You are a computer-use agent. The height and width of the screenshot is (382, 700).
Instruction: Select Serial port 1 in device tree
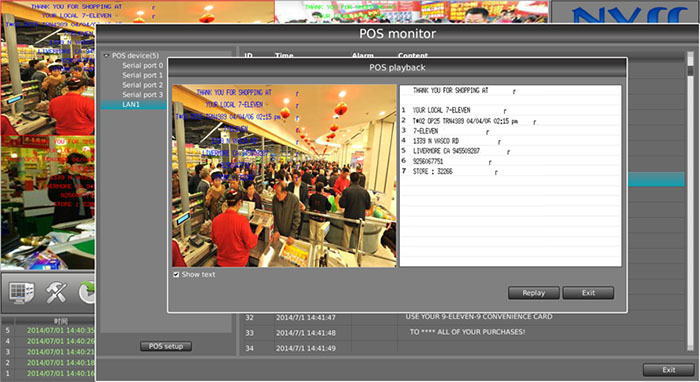point(142,75)
